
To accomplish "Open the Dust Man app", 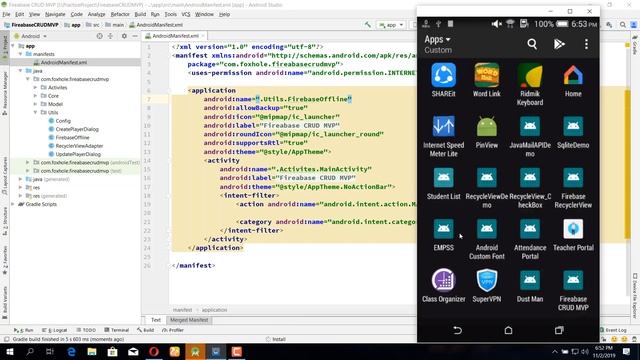I will (x=530, y=280).
